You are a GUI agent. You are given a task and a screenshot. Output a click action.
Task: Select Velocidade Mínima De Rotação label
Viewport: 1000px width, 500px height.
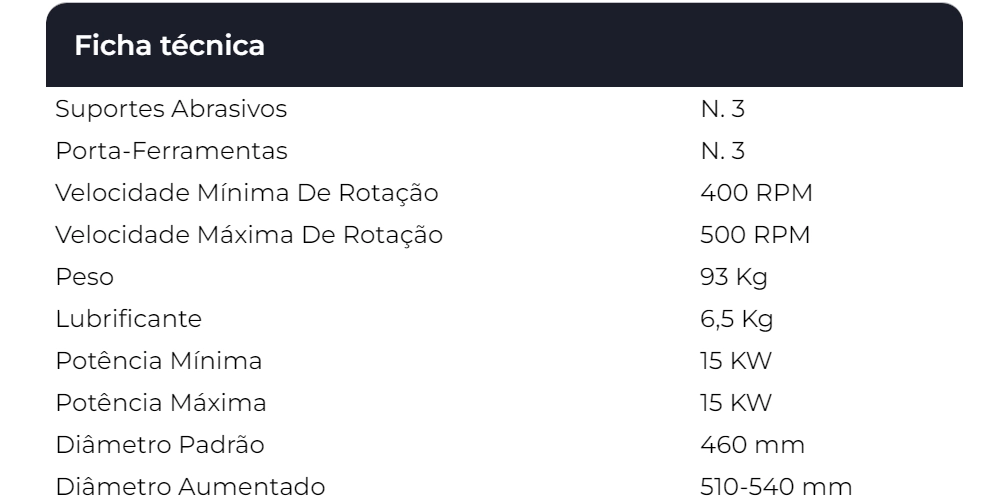click(x=246, y=192)
